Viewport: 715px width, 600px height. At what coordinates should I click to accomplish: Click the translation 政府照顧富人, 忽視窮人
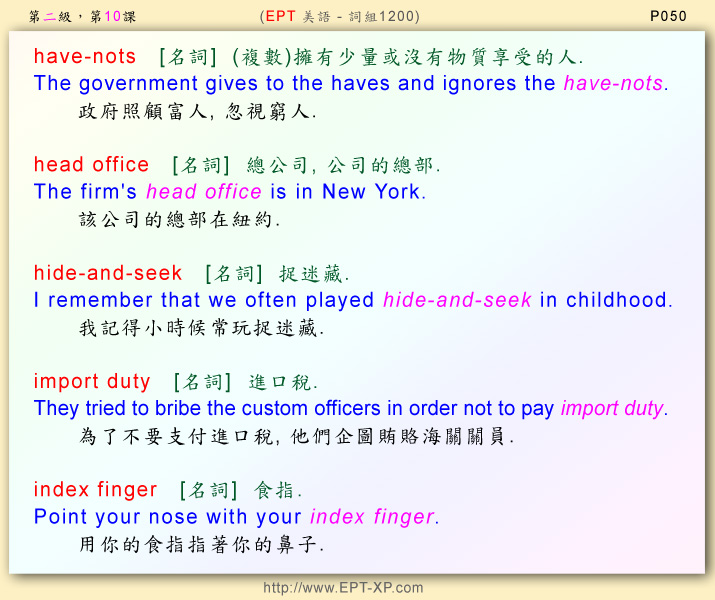click(x=197, y=112)
